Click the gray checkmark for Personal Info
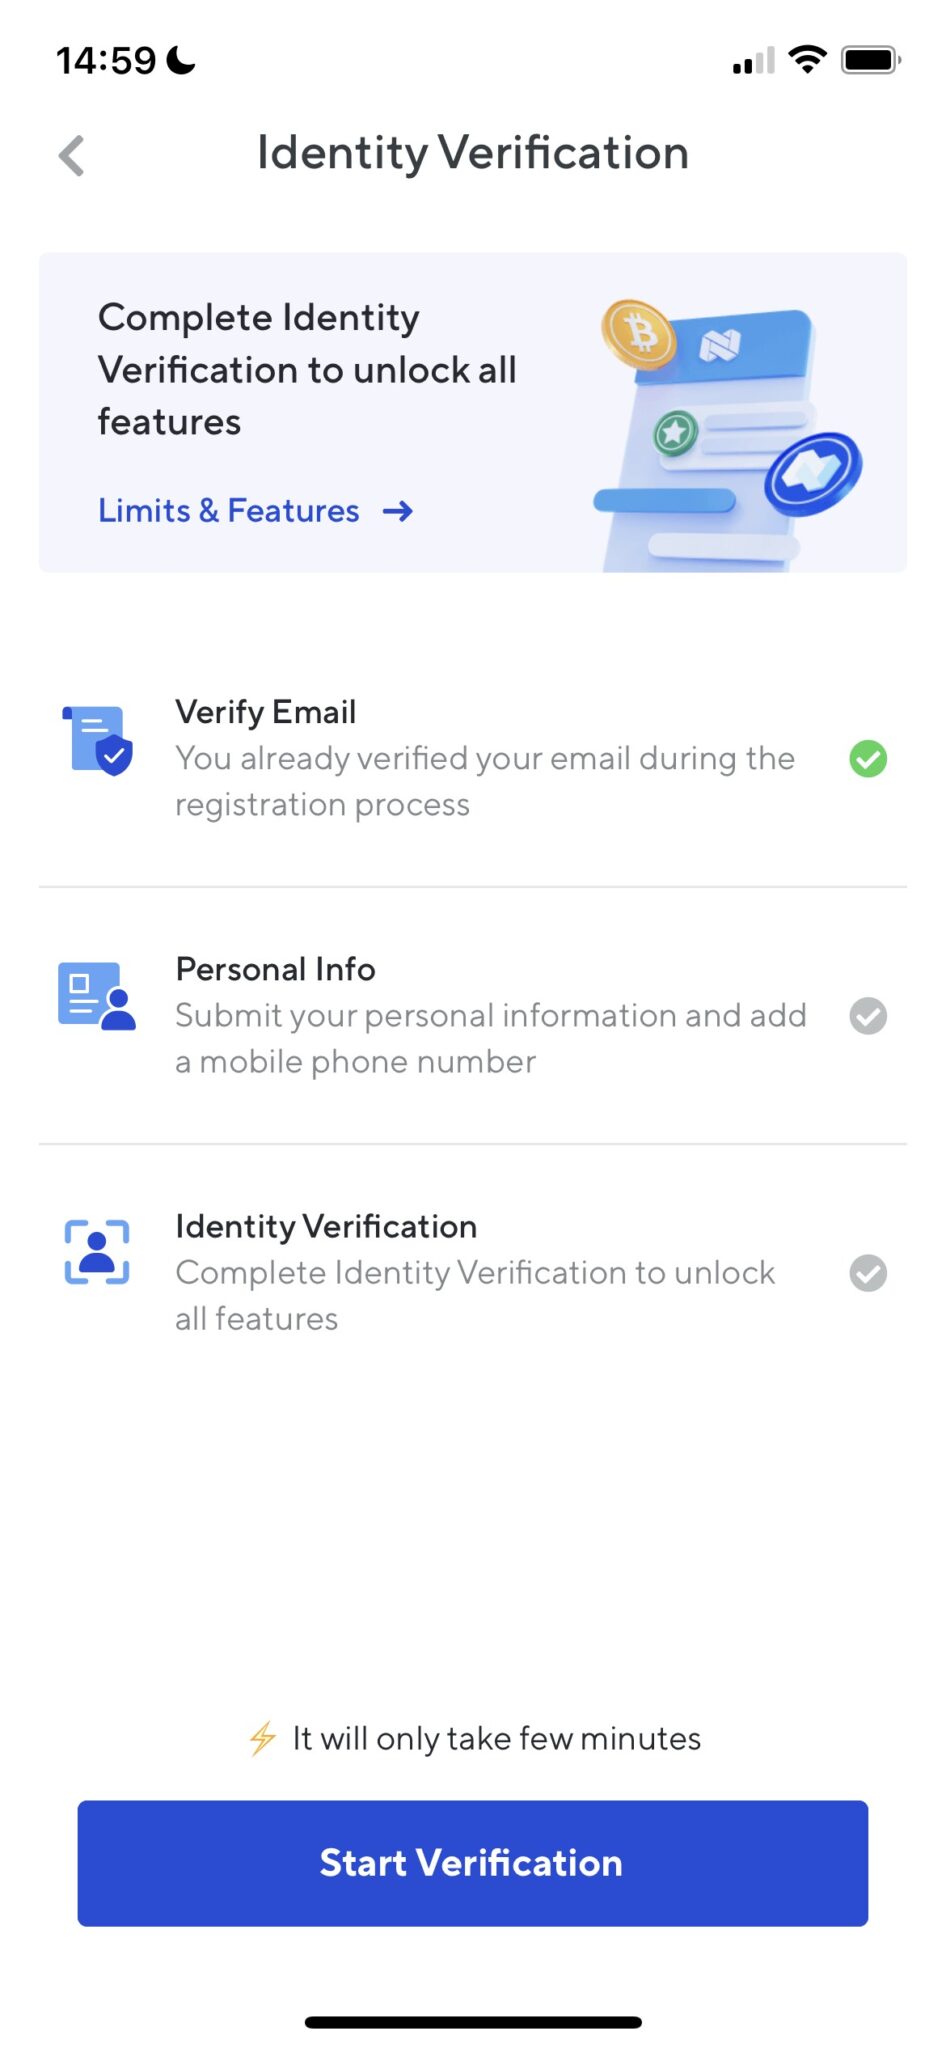 [x=868, y=1016]
